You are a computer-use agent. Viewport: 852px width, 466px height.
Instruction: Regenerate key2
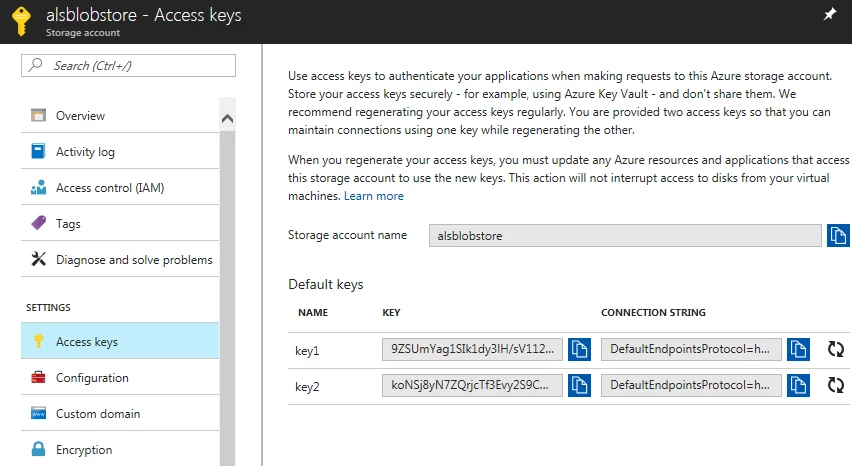tap(835, 385)
